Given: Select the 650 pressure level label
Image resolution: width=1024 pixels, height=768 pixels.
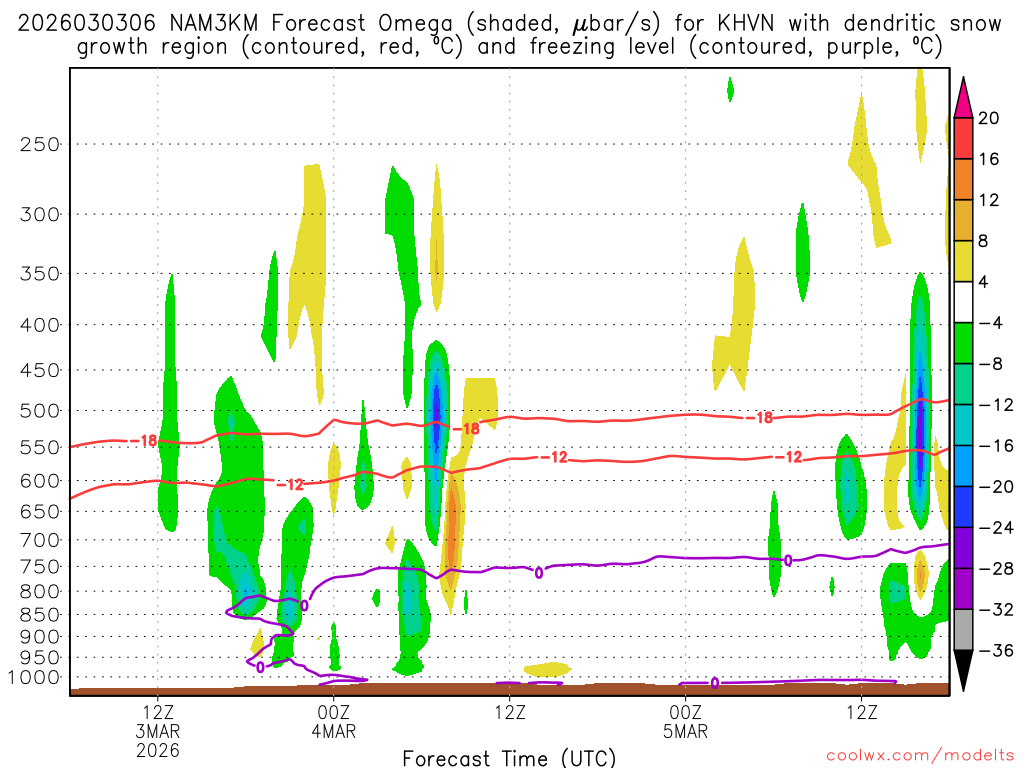Looking at the screenshot, I should [40, 511].
